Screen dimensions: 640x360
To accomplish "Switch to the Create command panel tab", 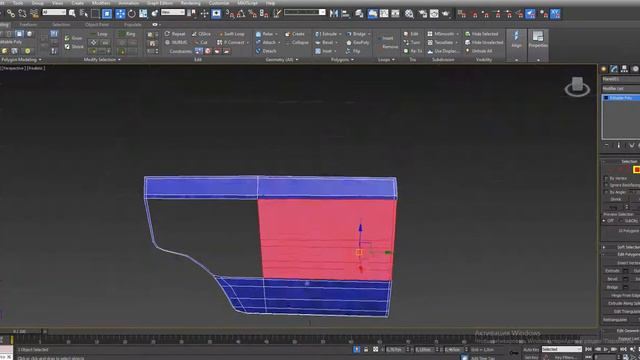I will pos(604,69).
